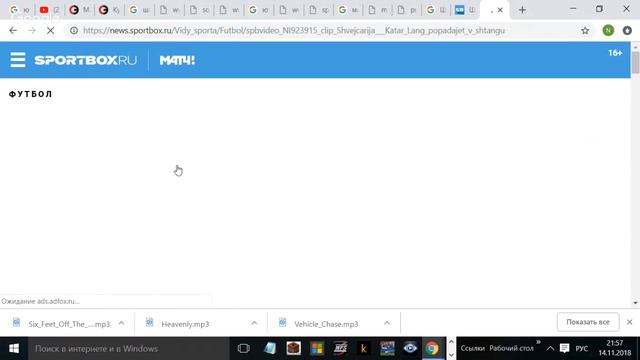This screenshot has height=360, width=640.
Task: Launch the NFS game taskbar icon
Action: click(340, 349)
